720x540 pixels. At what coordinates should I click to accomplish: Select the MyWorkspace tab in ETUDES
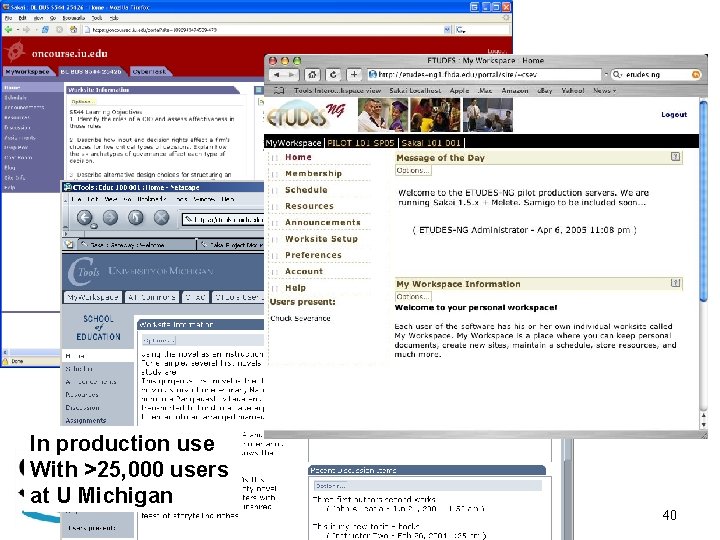tap(293, 143)
